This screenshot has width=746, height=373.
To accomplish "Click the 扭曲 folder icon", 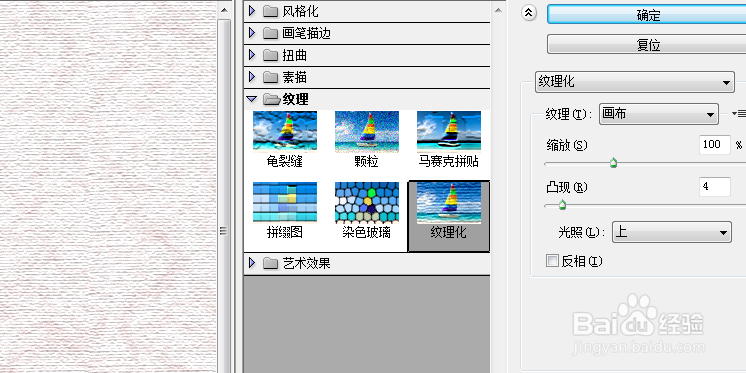I will (x=270, y=55).
